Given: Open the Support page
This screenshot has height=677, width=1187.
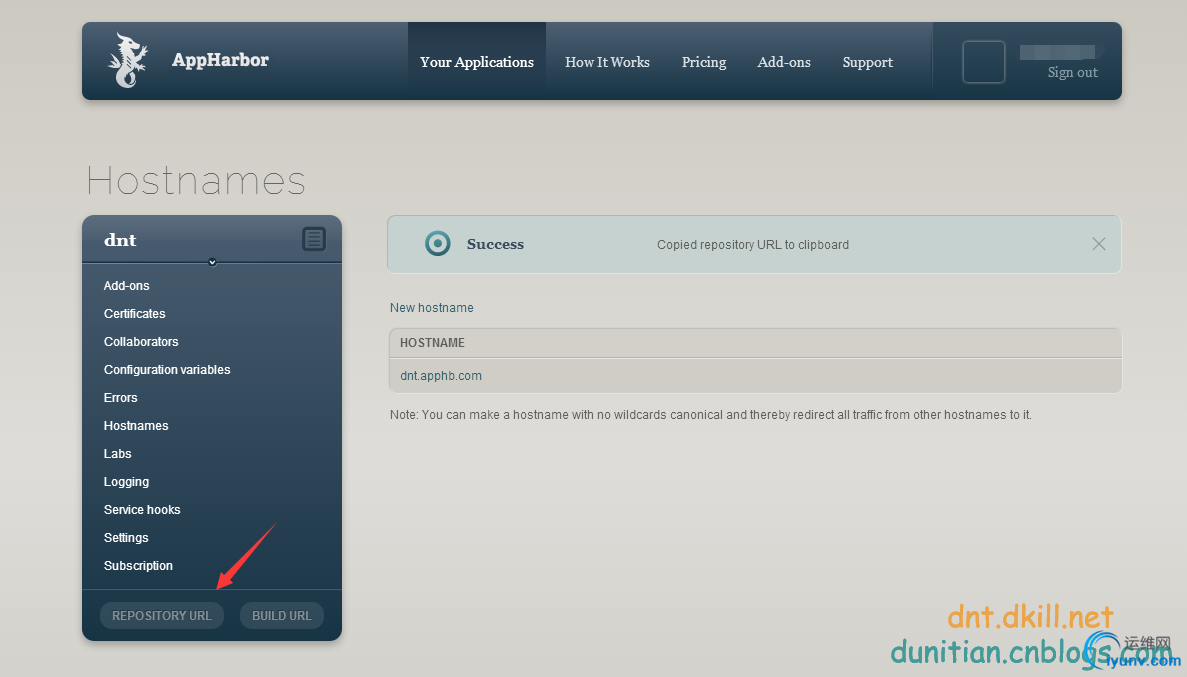Looking at the screenshot, I should (868, 62).
